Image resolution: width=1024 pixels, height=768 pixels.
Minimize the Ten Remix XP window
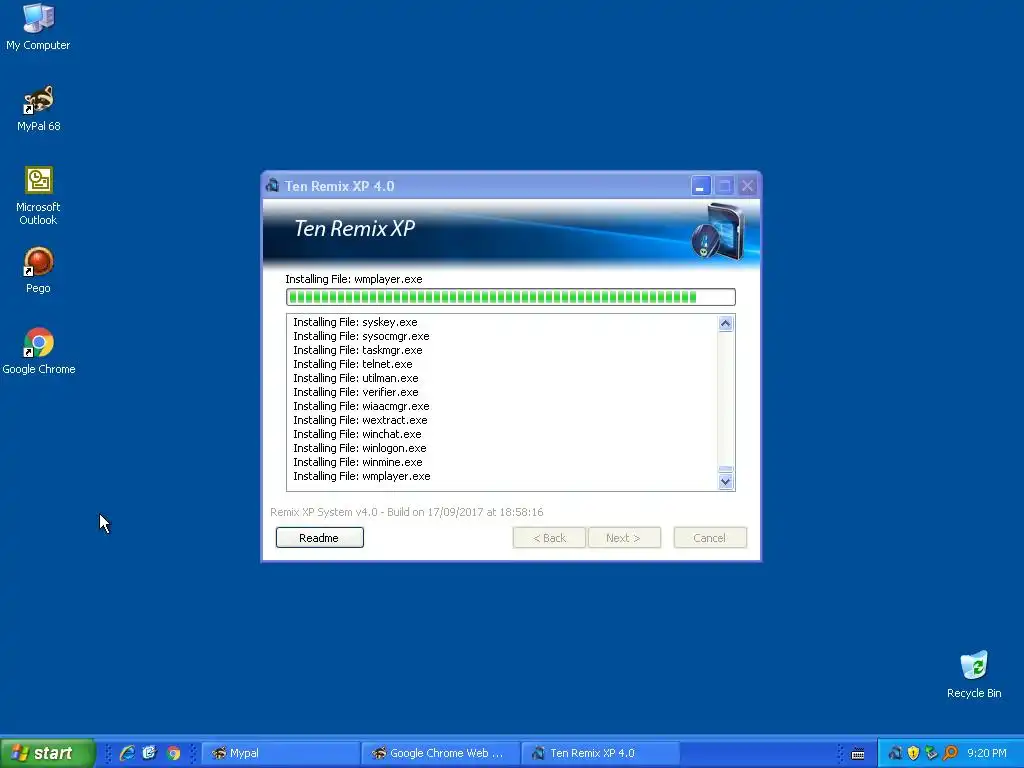point(701,186)
